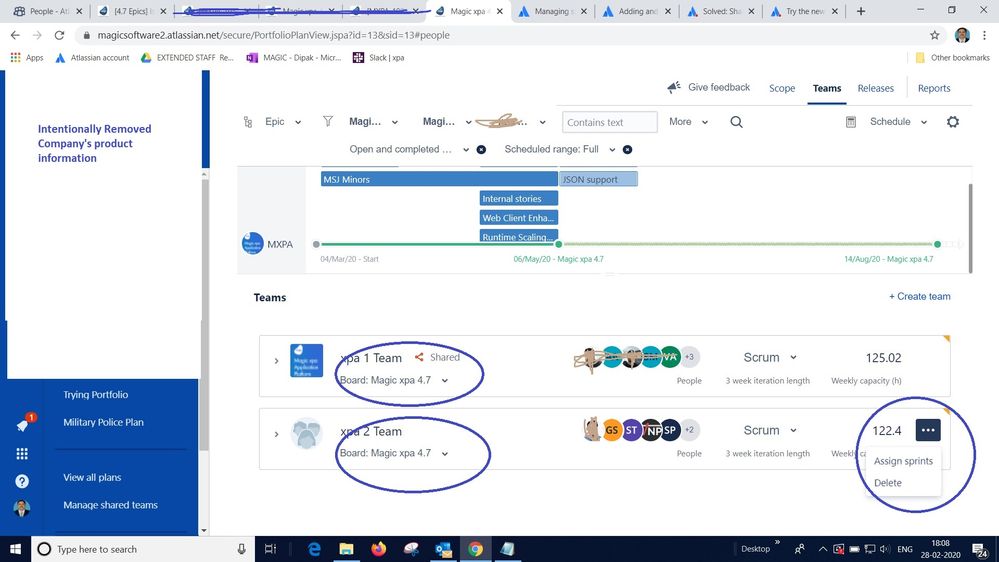Open plan settings gear icon
999x562 pixels.
(952, 122)
